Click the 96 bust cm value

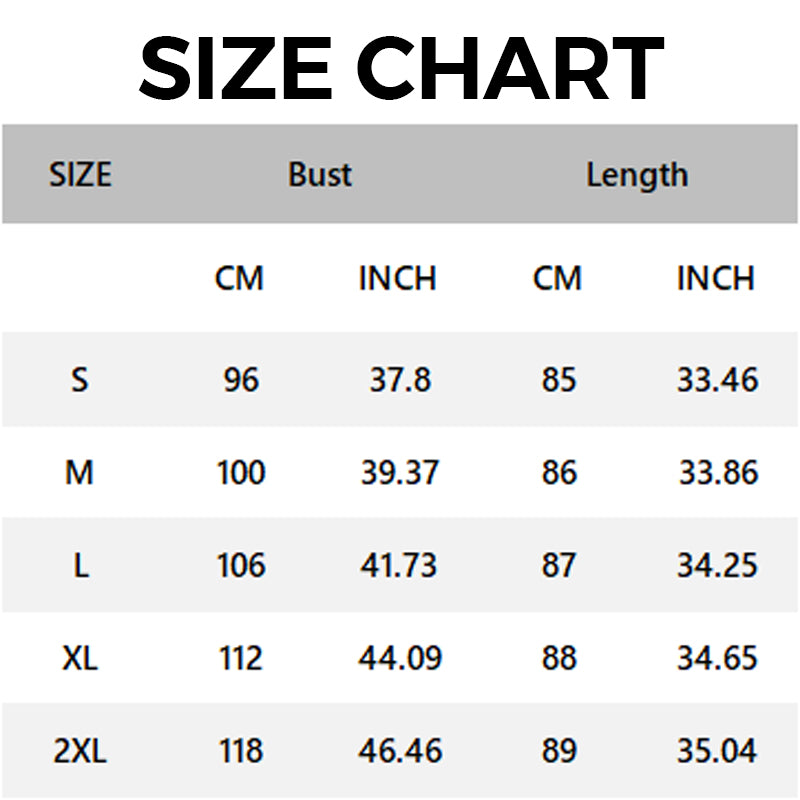(x=241, y=380)
